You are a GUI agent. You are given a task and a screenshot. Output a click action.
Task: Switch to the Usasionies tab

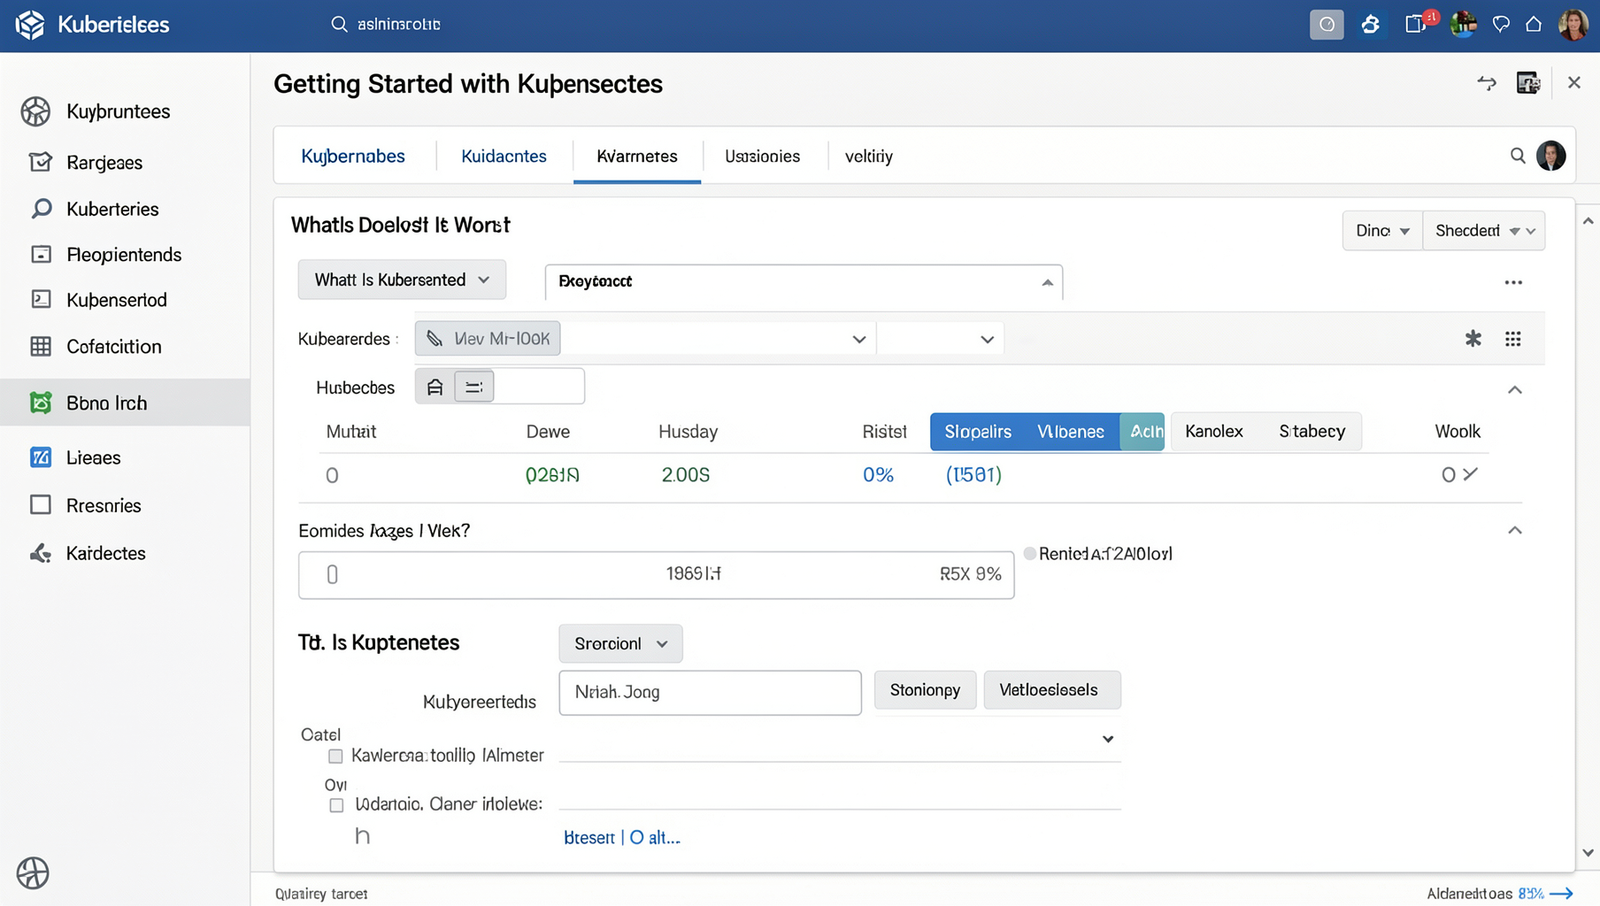(x=762, y=156)
